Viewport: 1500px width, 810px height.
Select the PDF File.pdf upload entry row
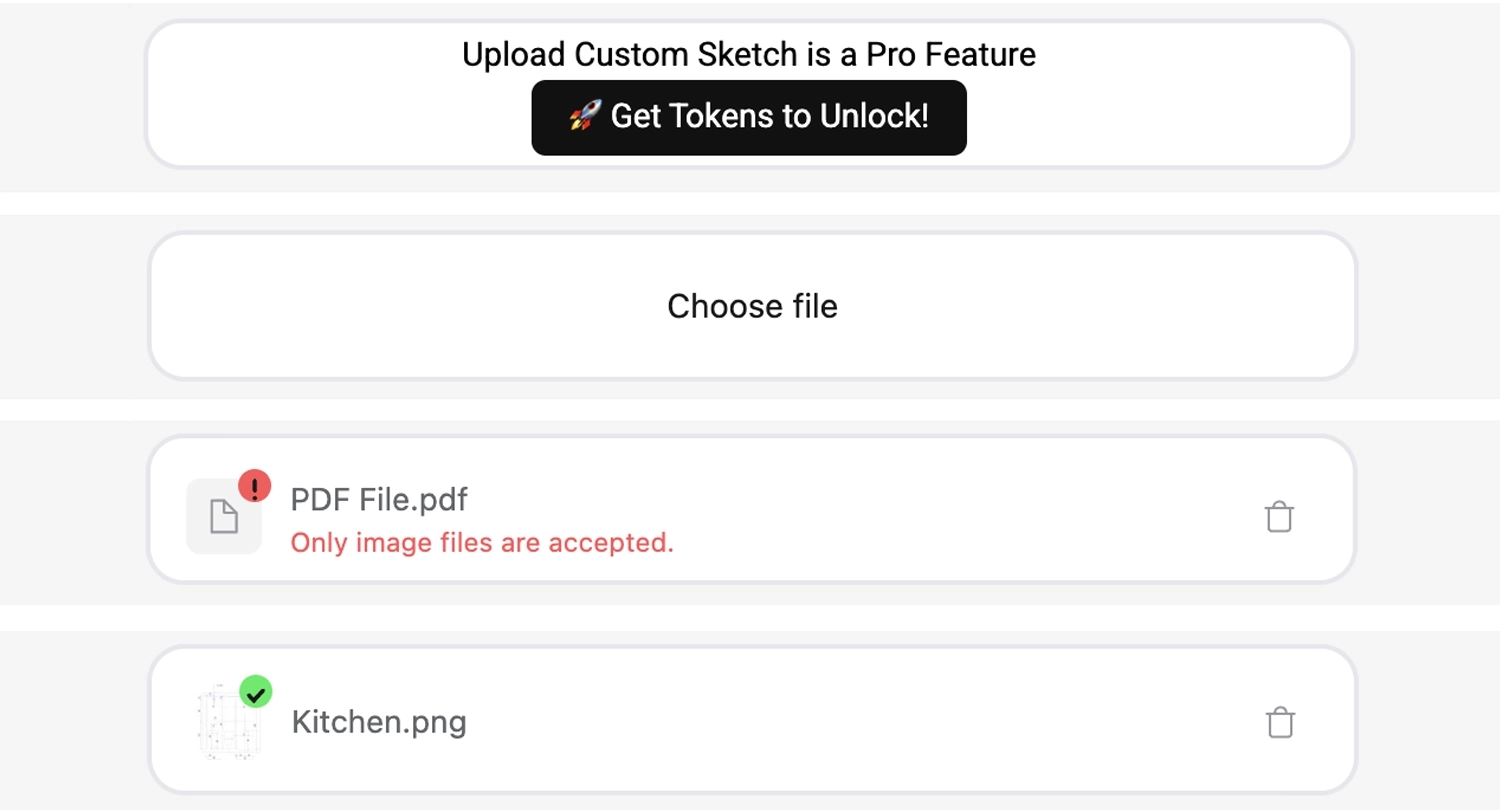tap(748, 510)
